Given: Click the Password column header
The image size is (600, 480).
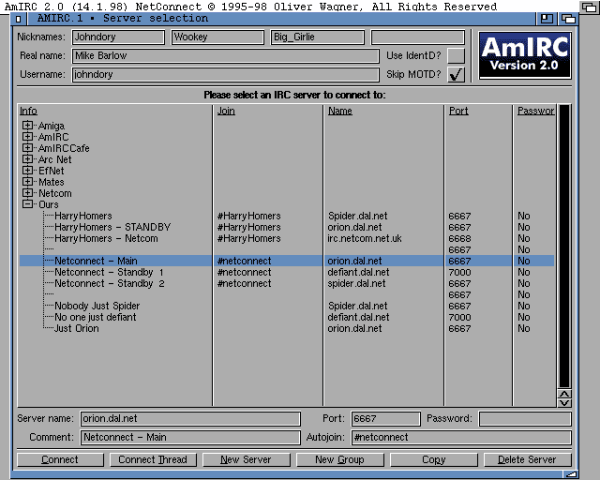Looking at the screenshot, I should (536, 111).
